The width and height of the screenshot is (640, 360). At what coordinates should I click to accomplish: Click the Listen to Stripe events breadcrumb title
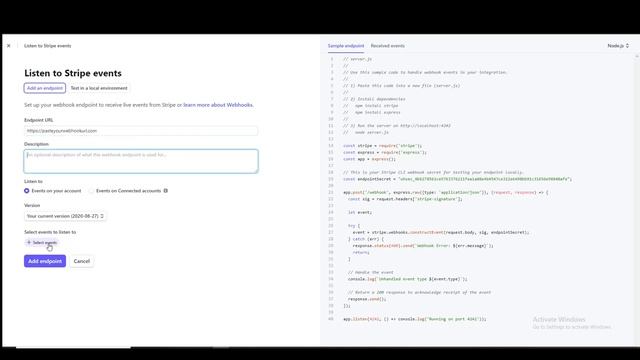pyautogui.click(x=48, y=46)
